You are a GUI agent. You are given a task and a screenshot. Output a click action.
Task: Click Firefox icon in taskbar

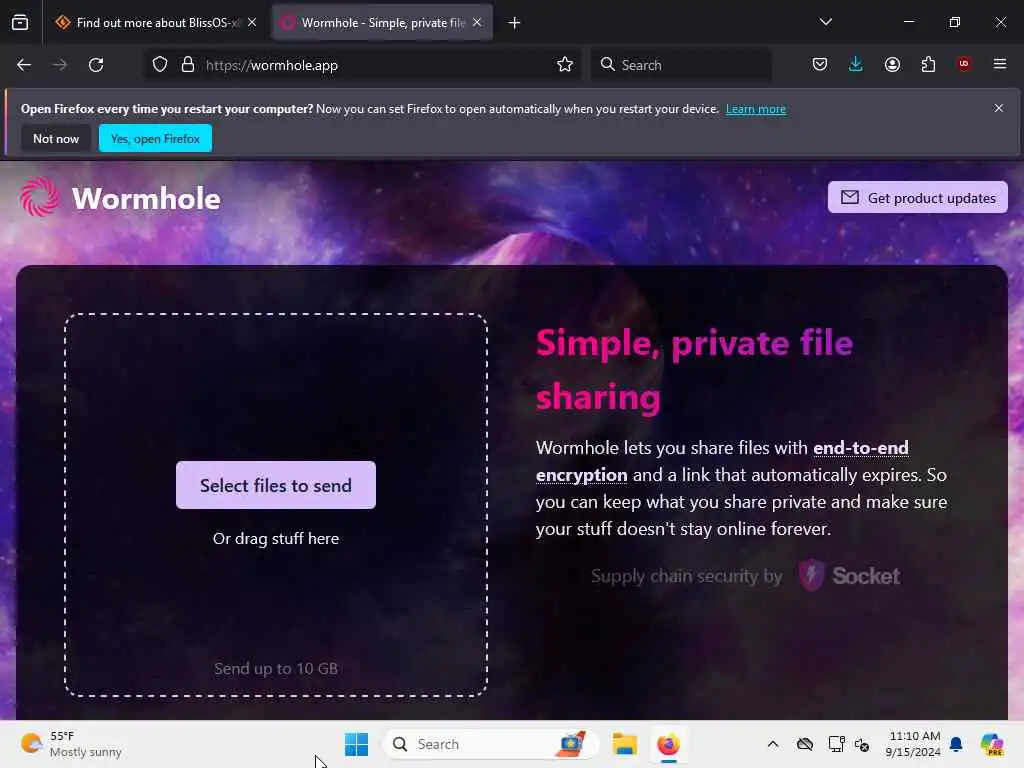point(668,744)
